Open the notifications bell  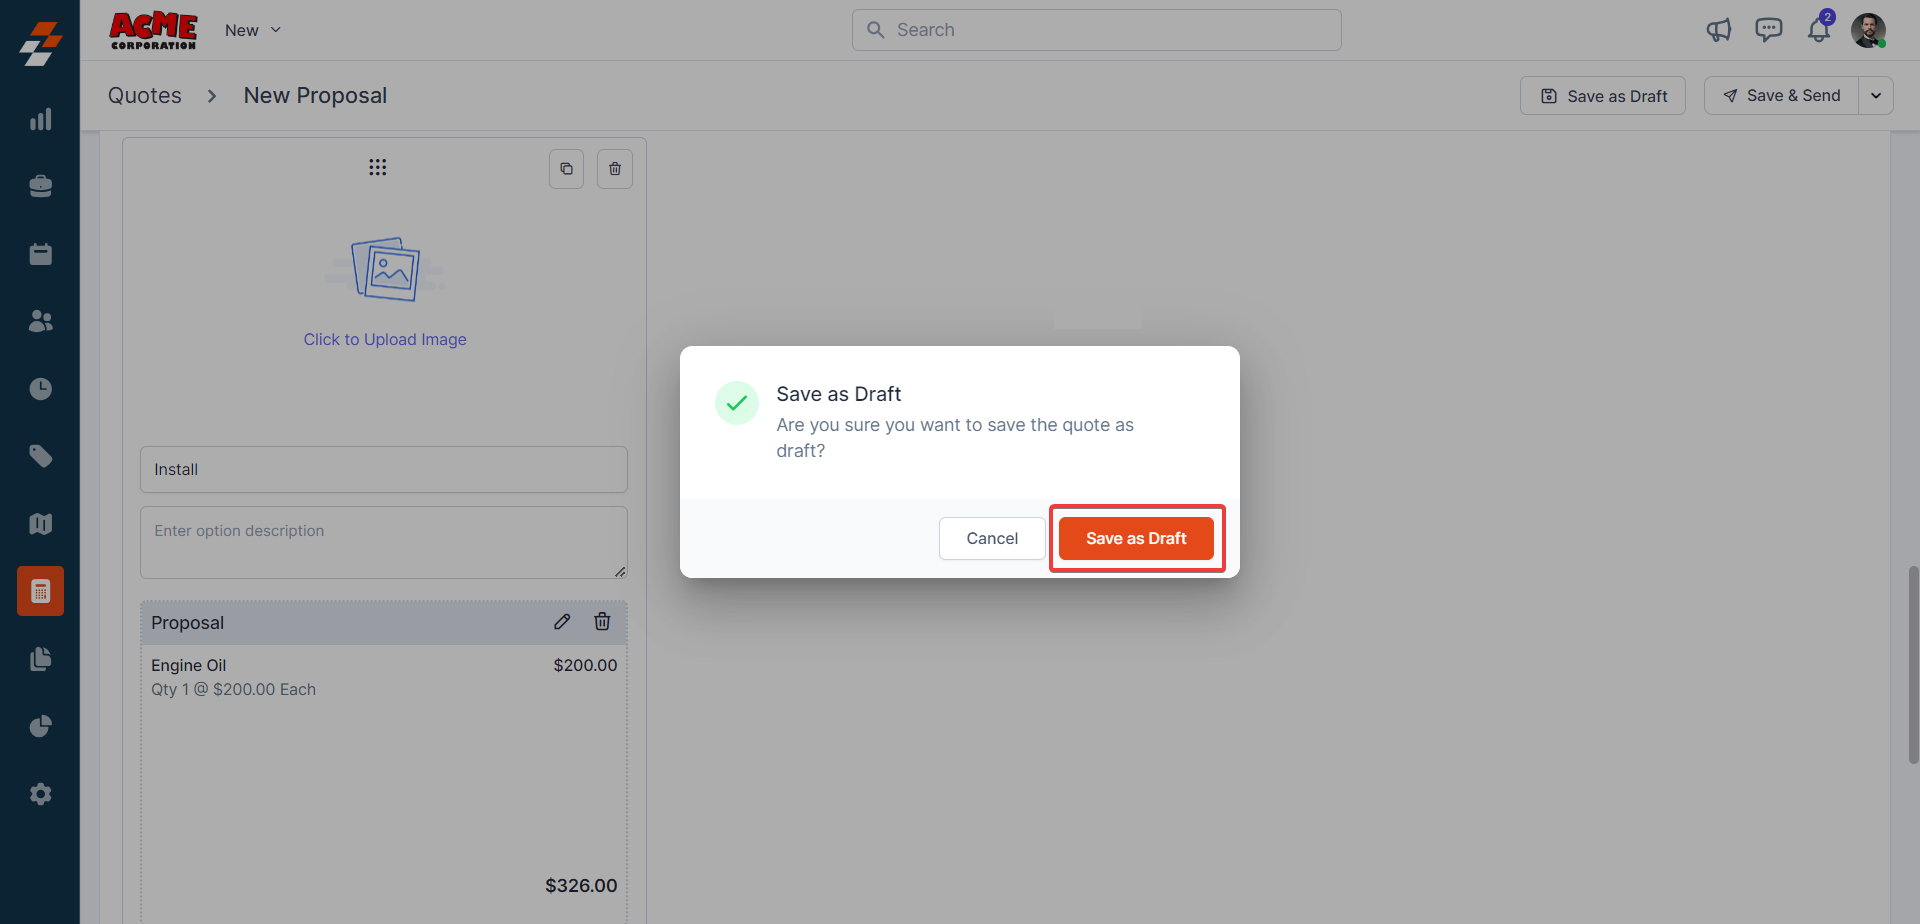(x=1818, y=31)
